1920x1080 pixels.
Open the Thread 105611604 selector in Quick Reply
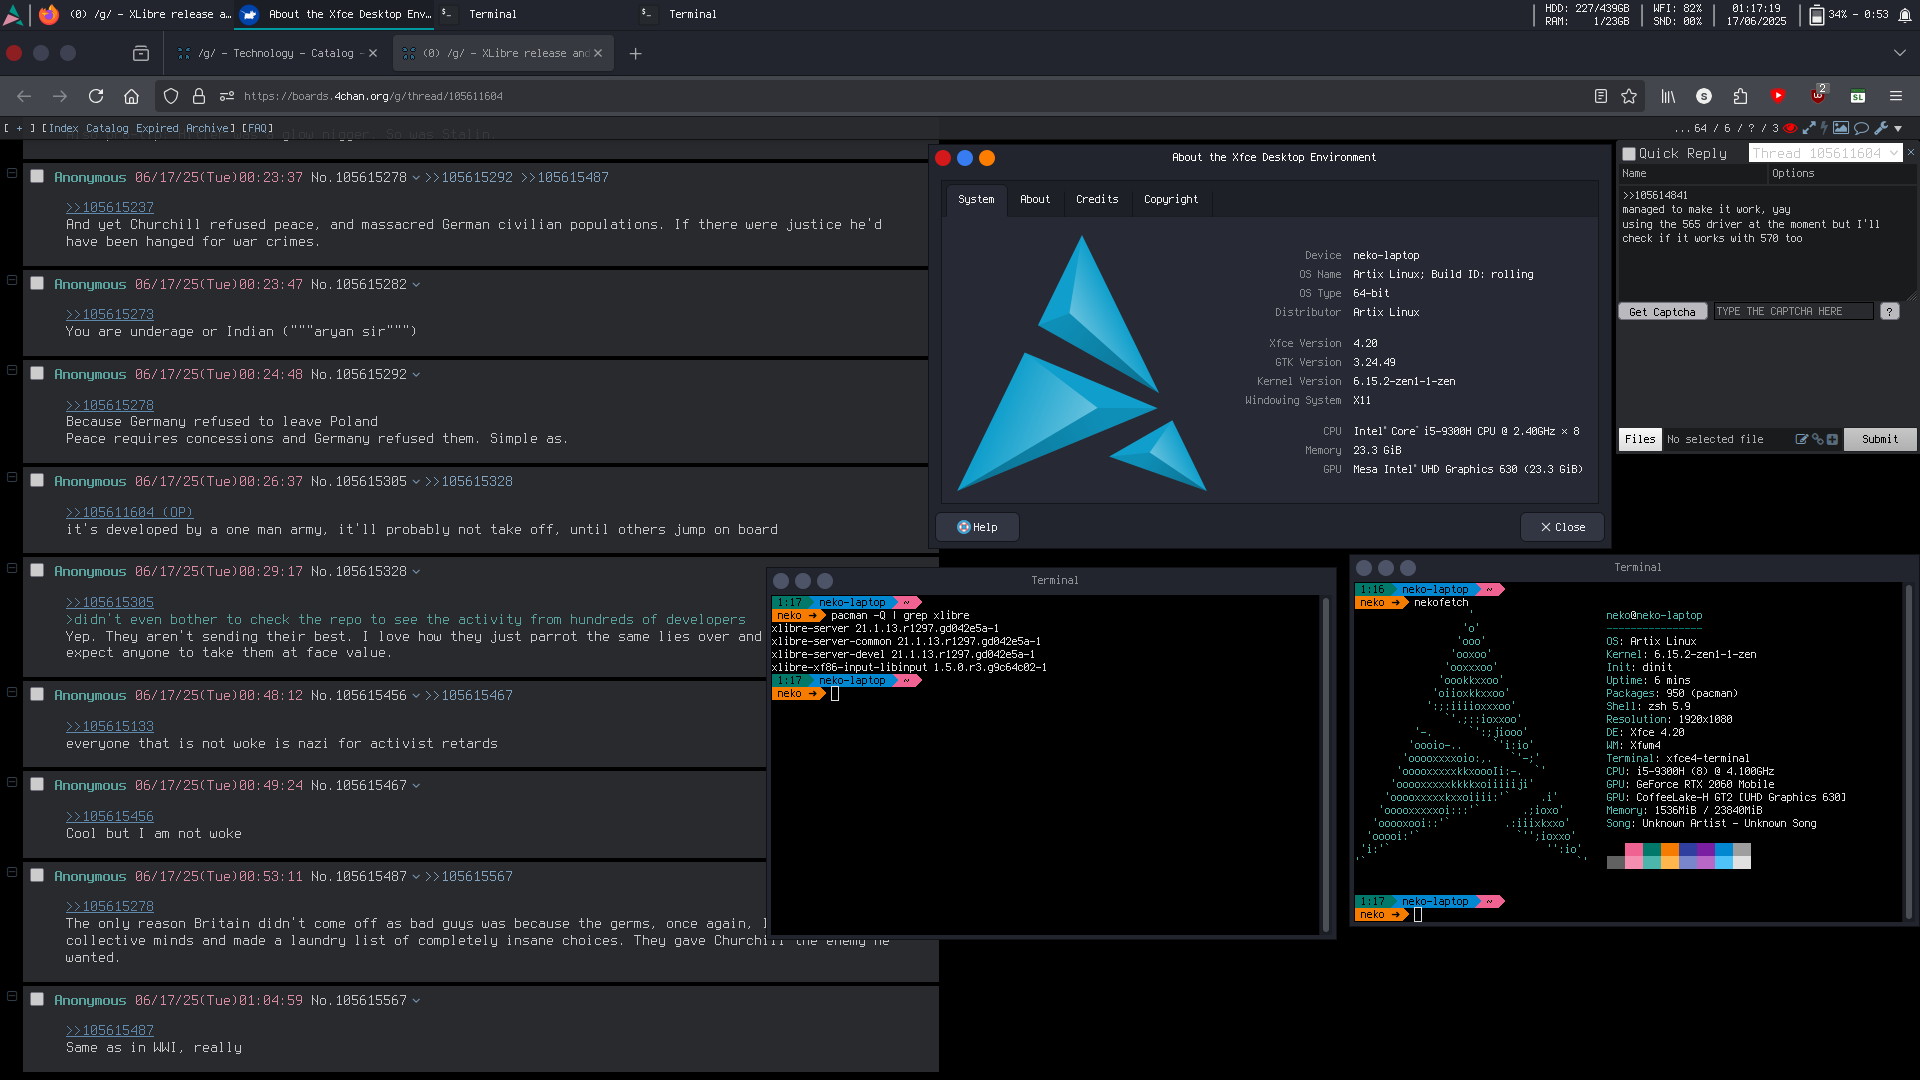pos(1825,153)
